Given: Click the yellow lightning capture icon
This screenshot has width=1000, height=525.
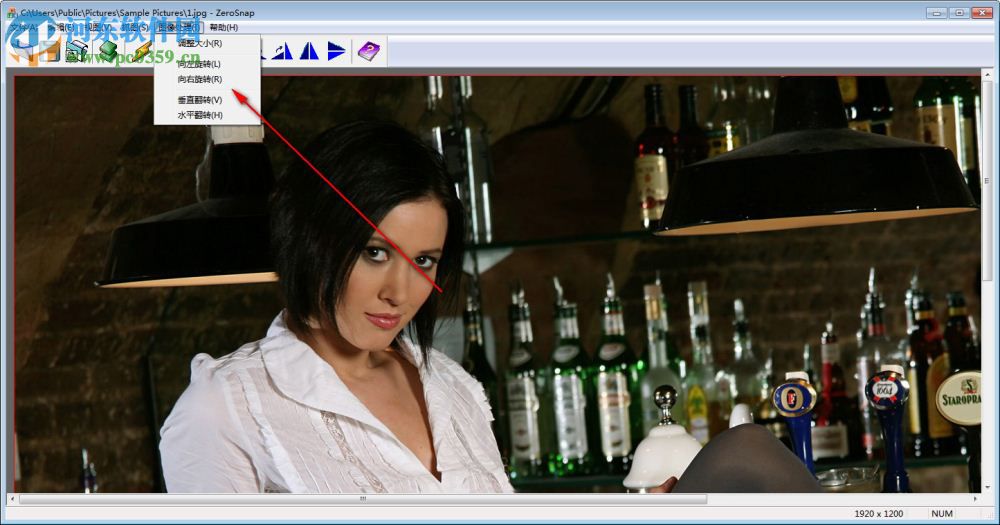Looking at the screenshot, I should tap(141, 51).
